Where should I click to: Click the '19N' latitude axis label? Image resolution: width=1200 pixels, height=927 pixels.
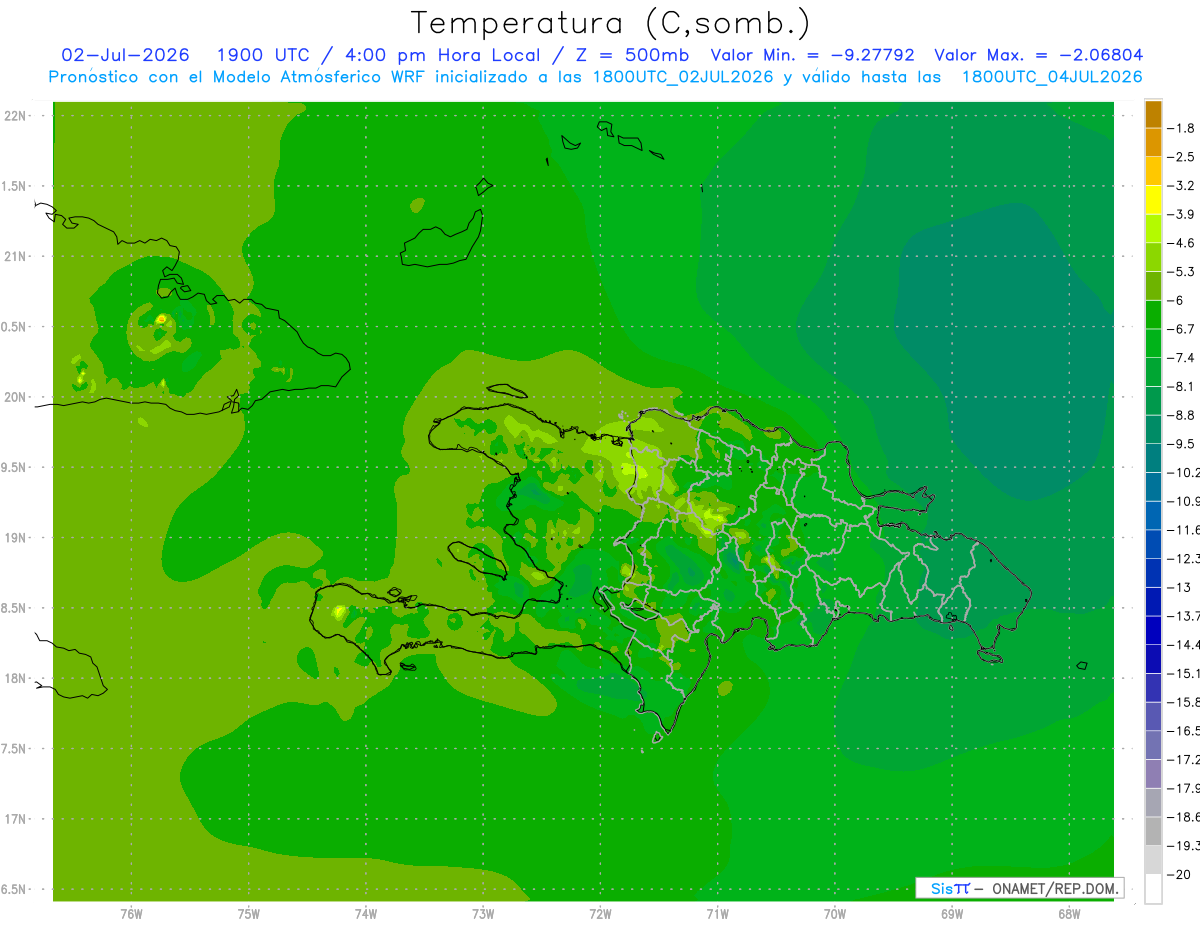coord(15,538)
